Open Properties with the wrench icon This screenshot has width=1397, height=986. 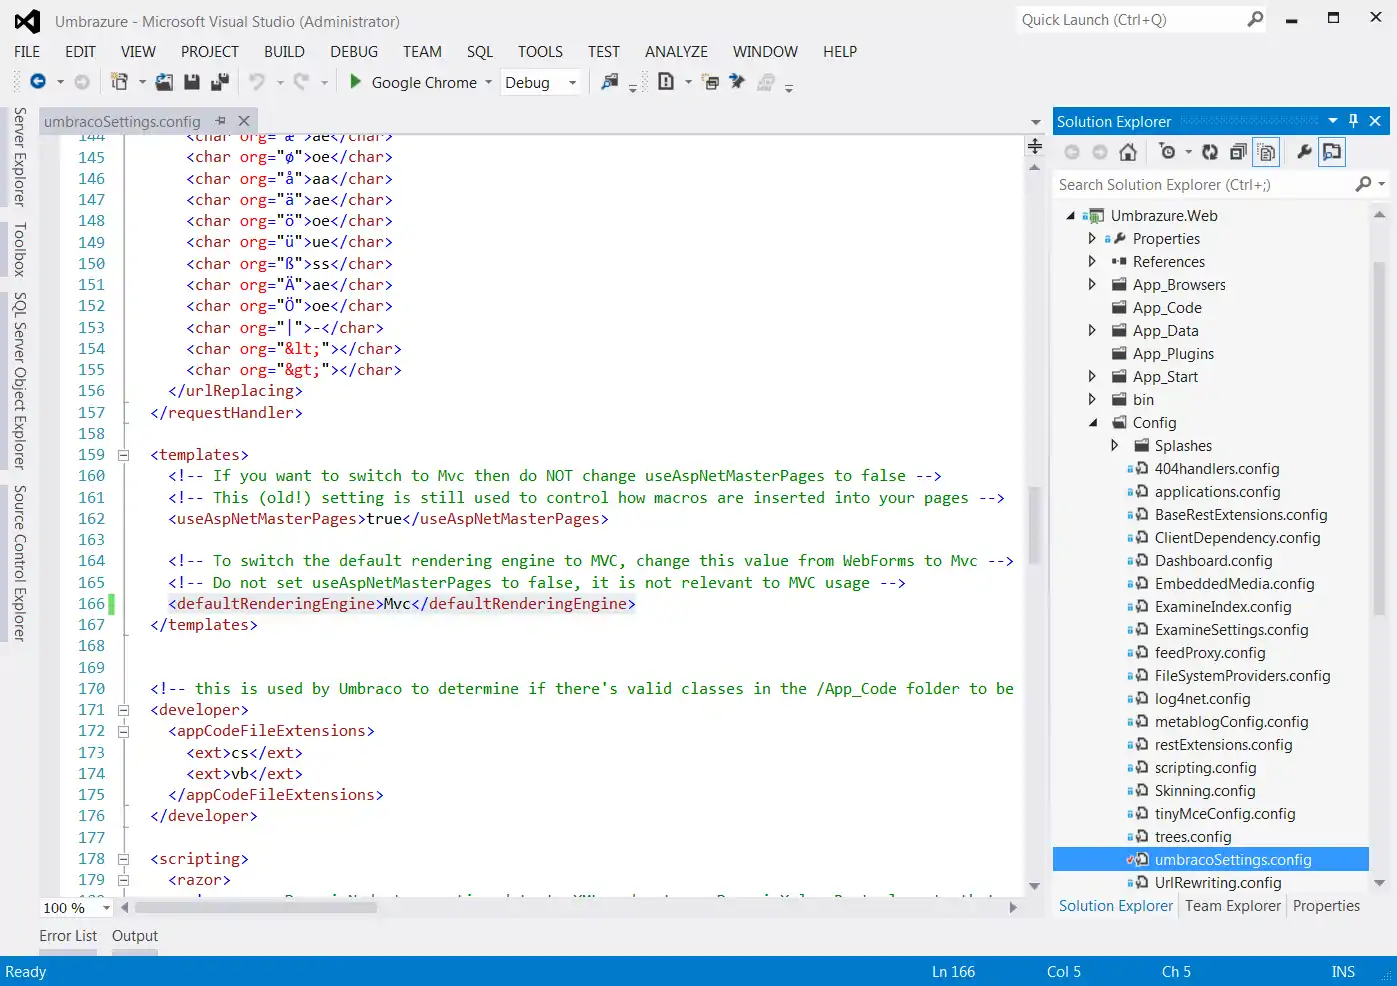[1304, 152]
